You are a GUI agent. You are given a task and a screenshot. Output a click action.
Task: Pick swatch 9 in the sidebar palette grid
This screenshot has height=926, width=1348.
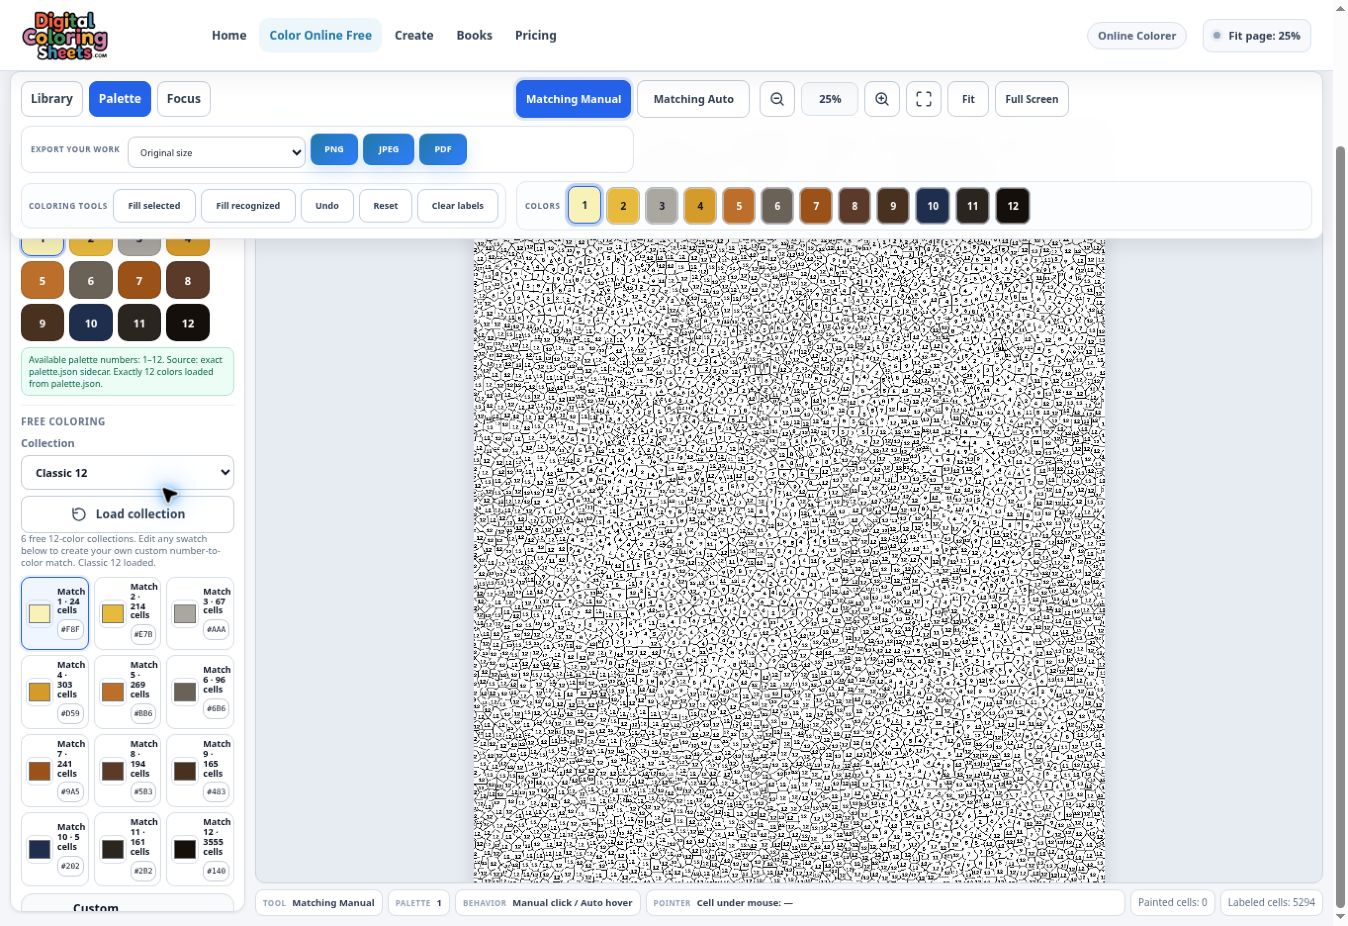coord(42,323)
